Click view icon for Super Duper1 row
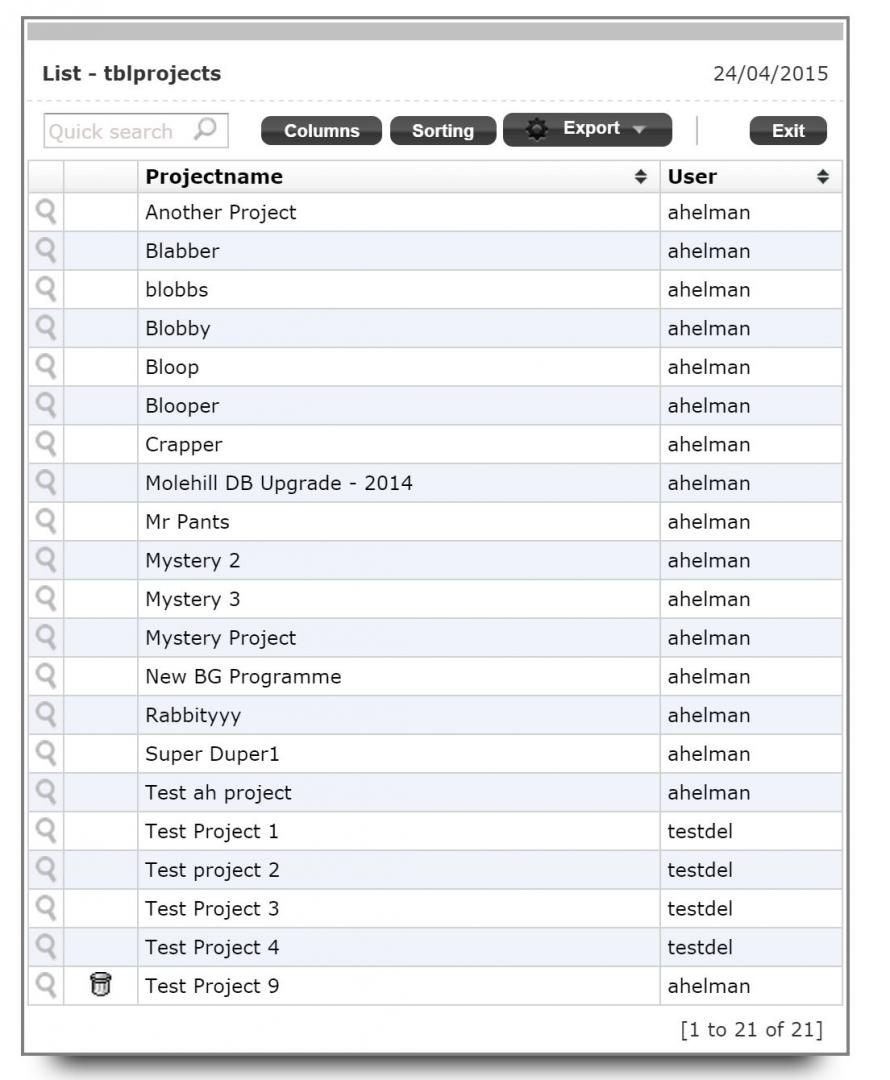 tap(46, 754)
